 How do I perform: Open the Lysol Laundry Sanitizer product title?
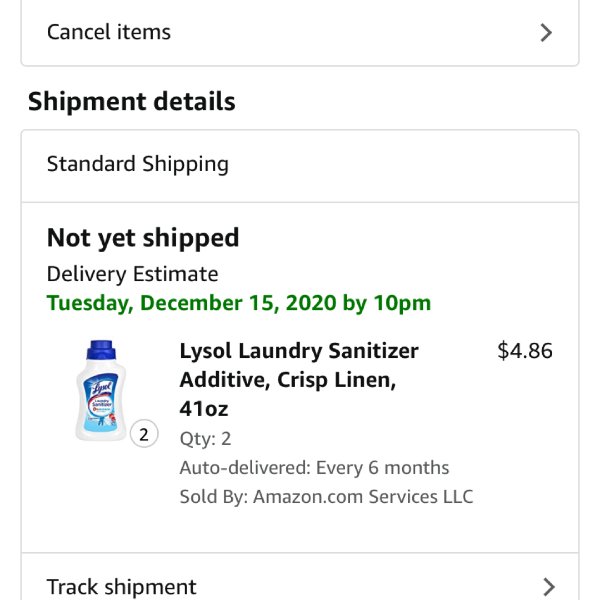[299, 380]
